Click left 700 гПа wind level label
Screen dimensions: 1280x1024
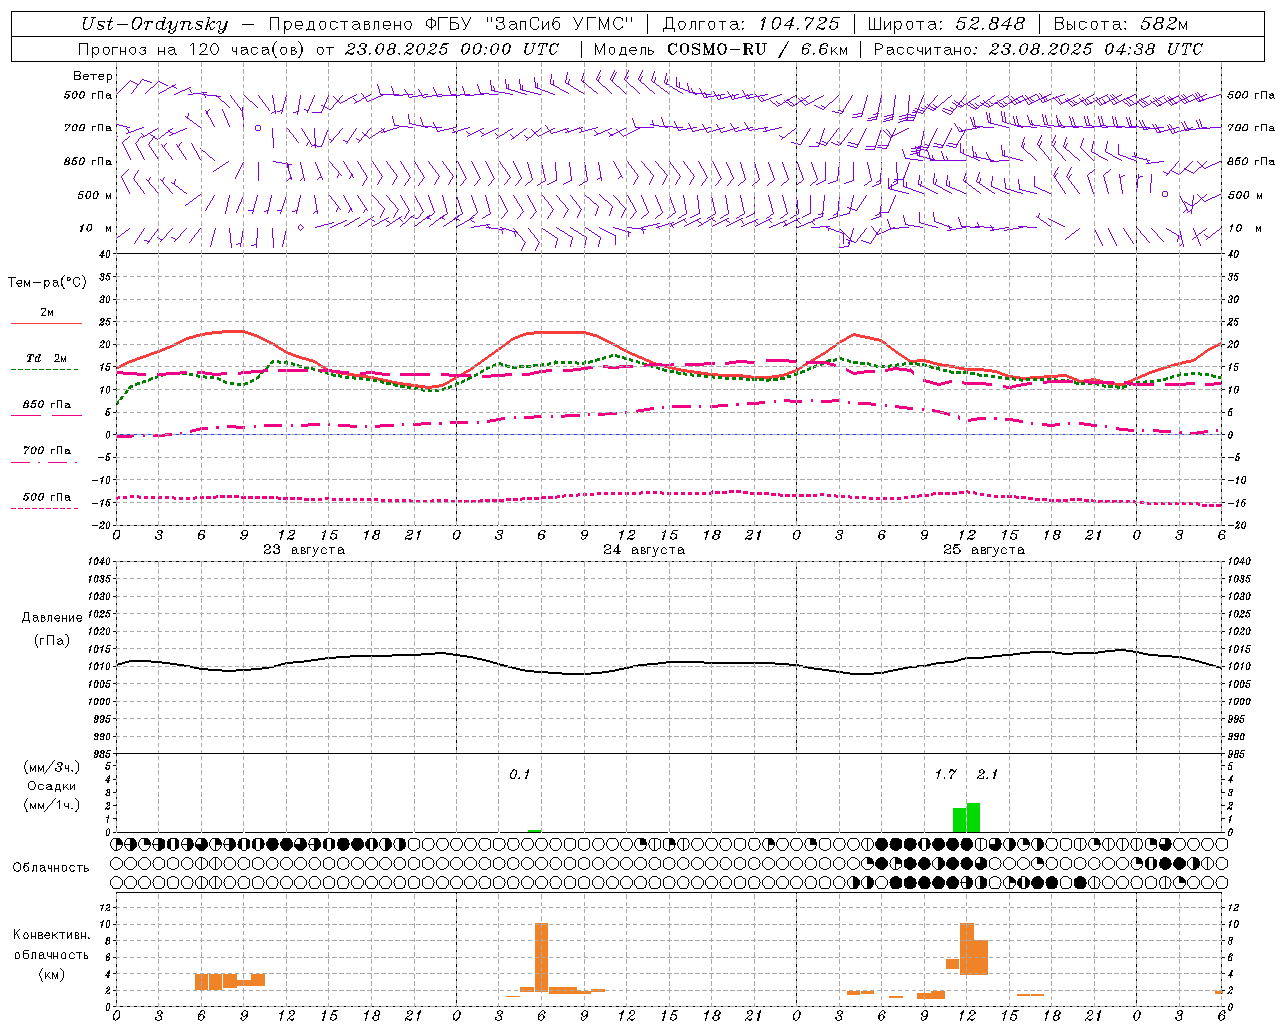88,128
